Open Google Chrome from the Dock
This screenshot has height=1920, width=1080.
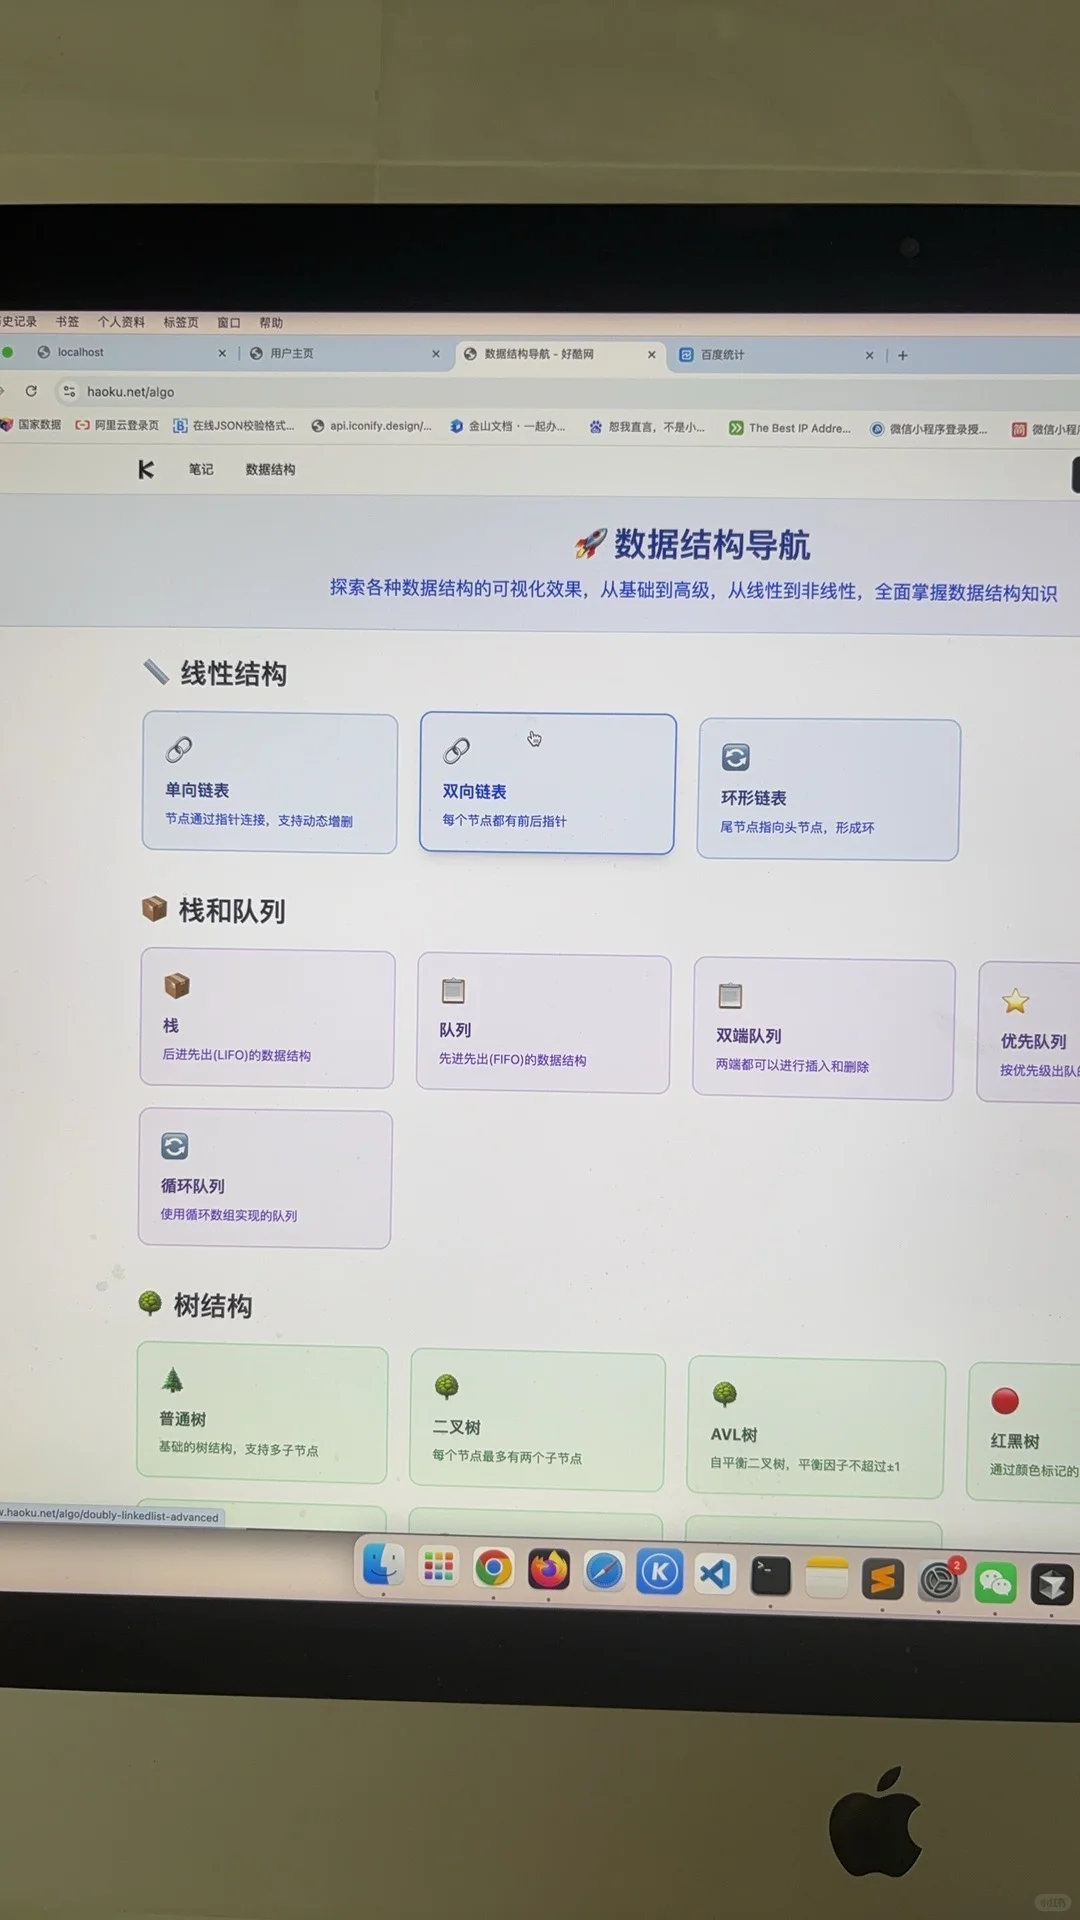pyautogui.click(x=493, y=1568)
